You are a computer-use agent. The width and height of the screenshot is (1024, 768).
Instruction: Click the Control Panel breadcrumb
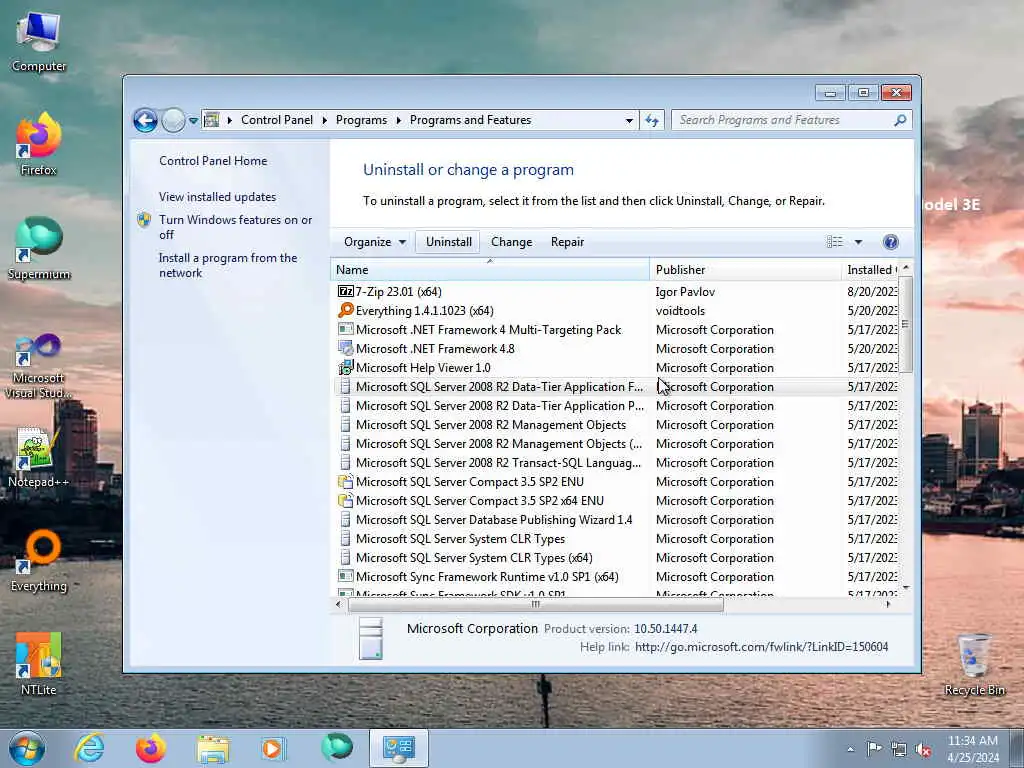pyautogui.click(x=277, y=120)
